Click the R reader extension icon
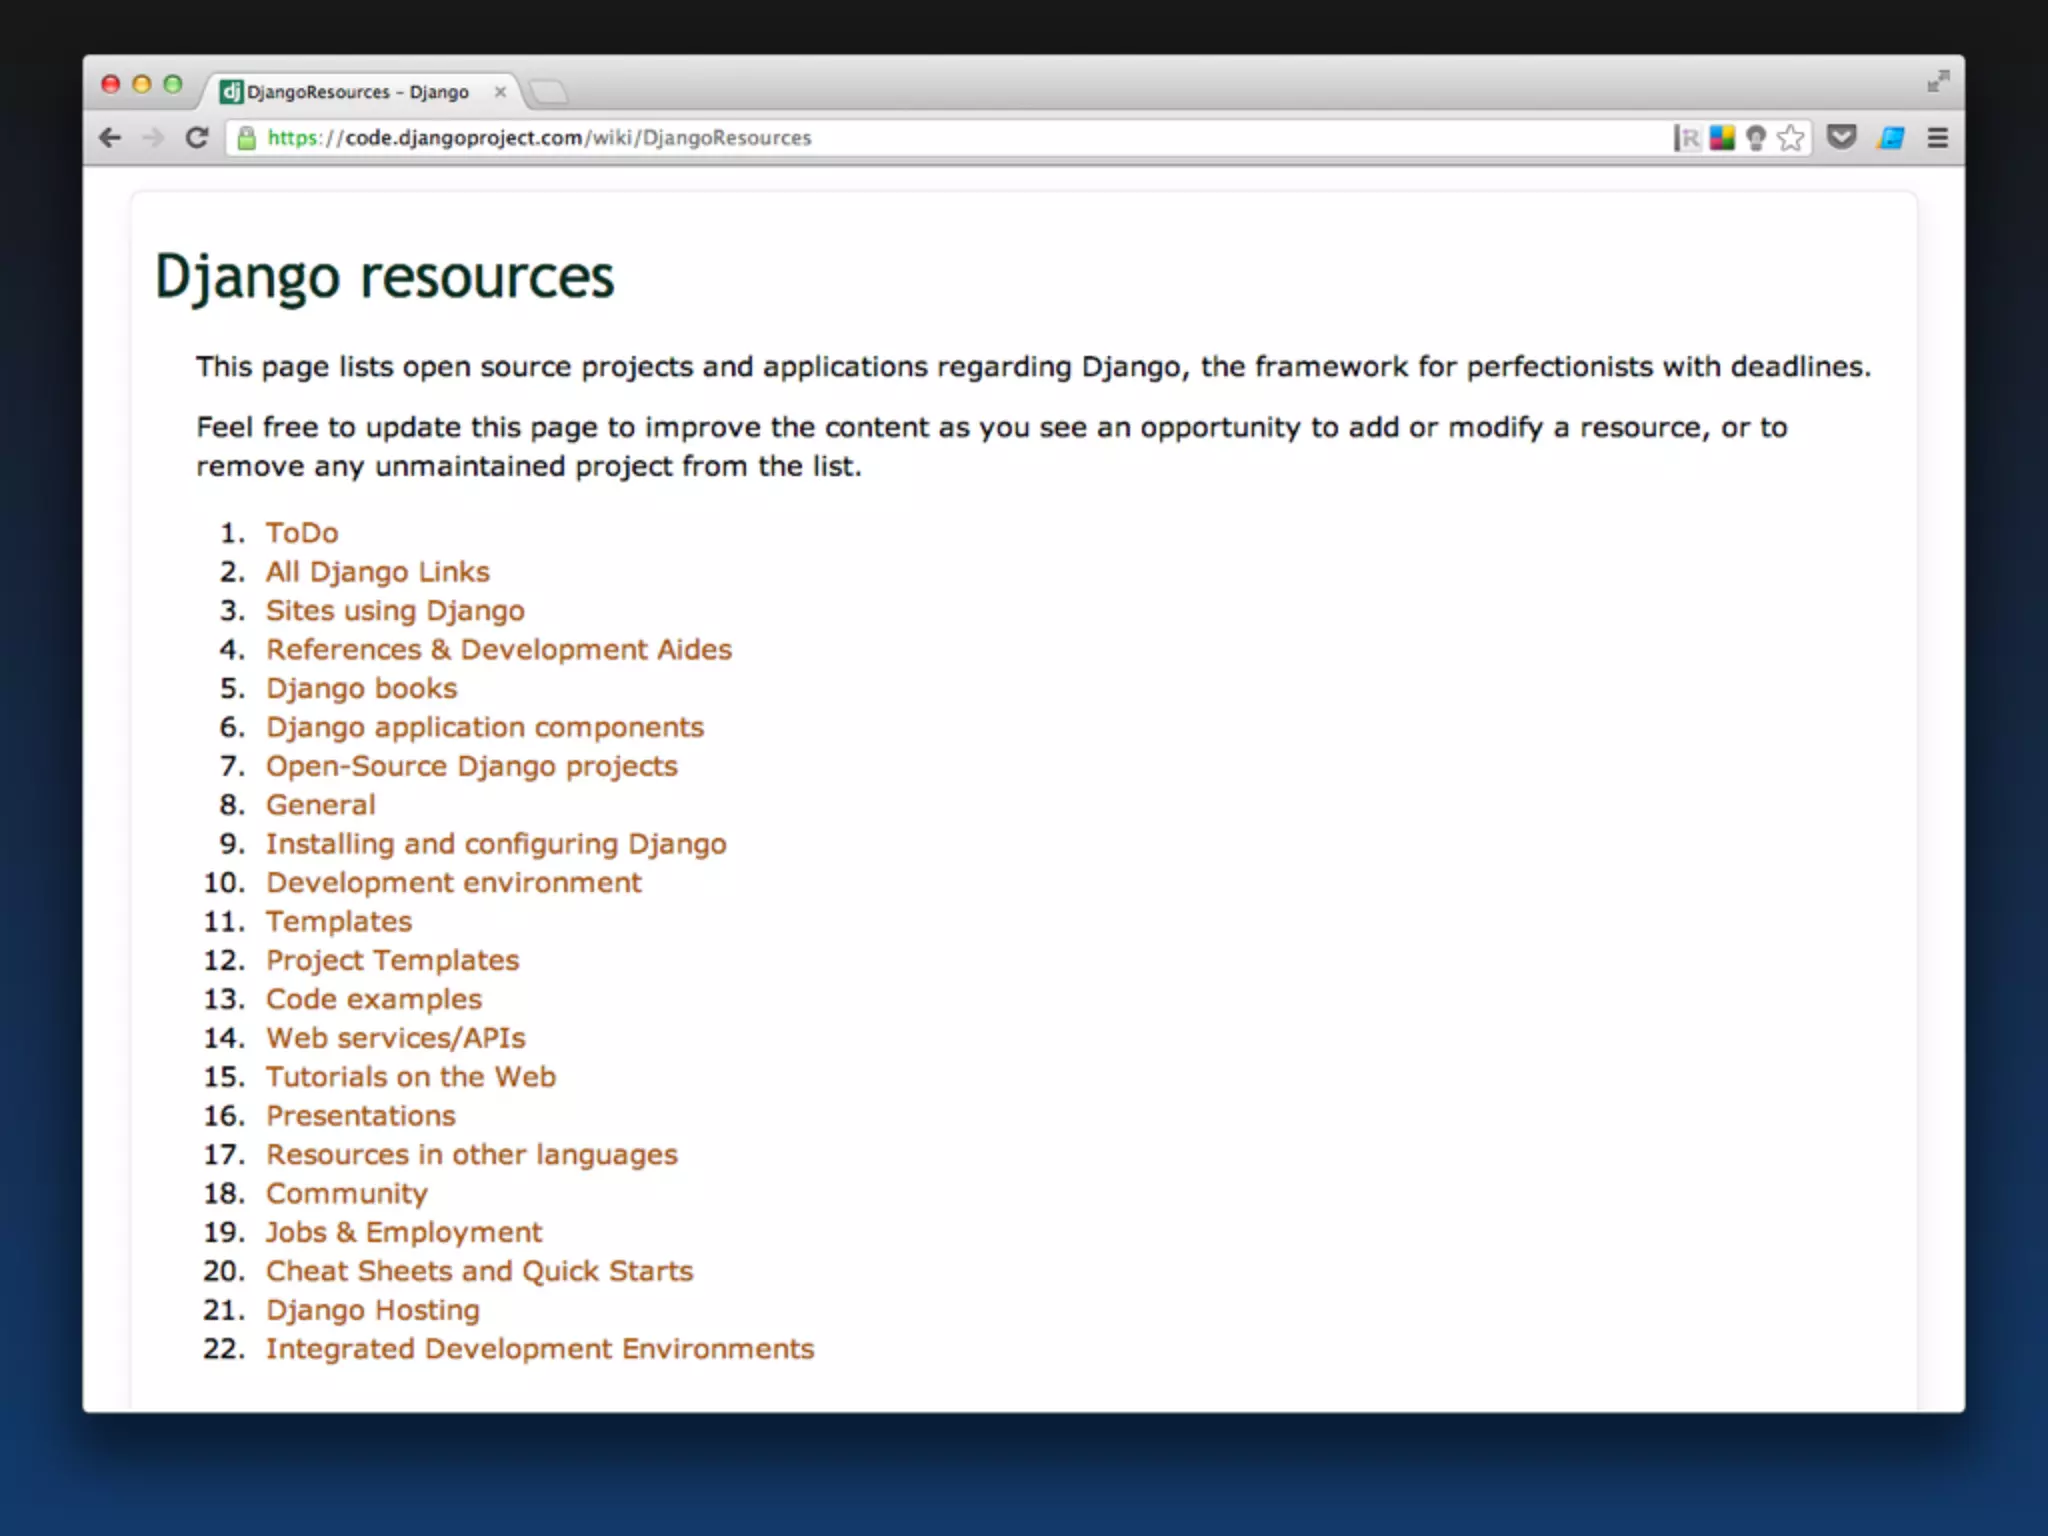 (x=1687, y=138)
